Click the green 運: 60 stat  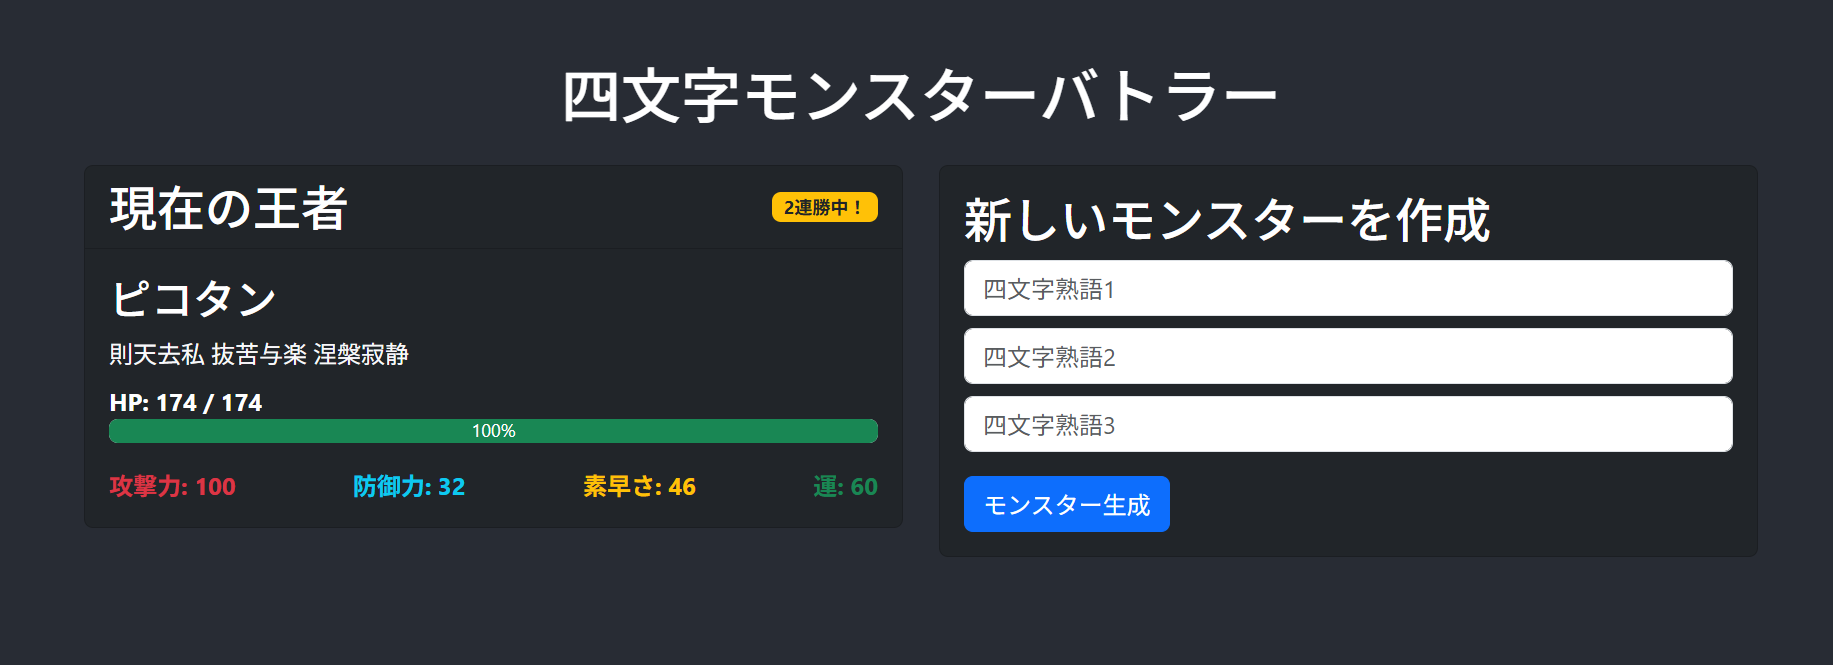tap(845, 487)
